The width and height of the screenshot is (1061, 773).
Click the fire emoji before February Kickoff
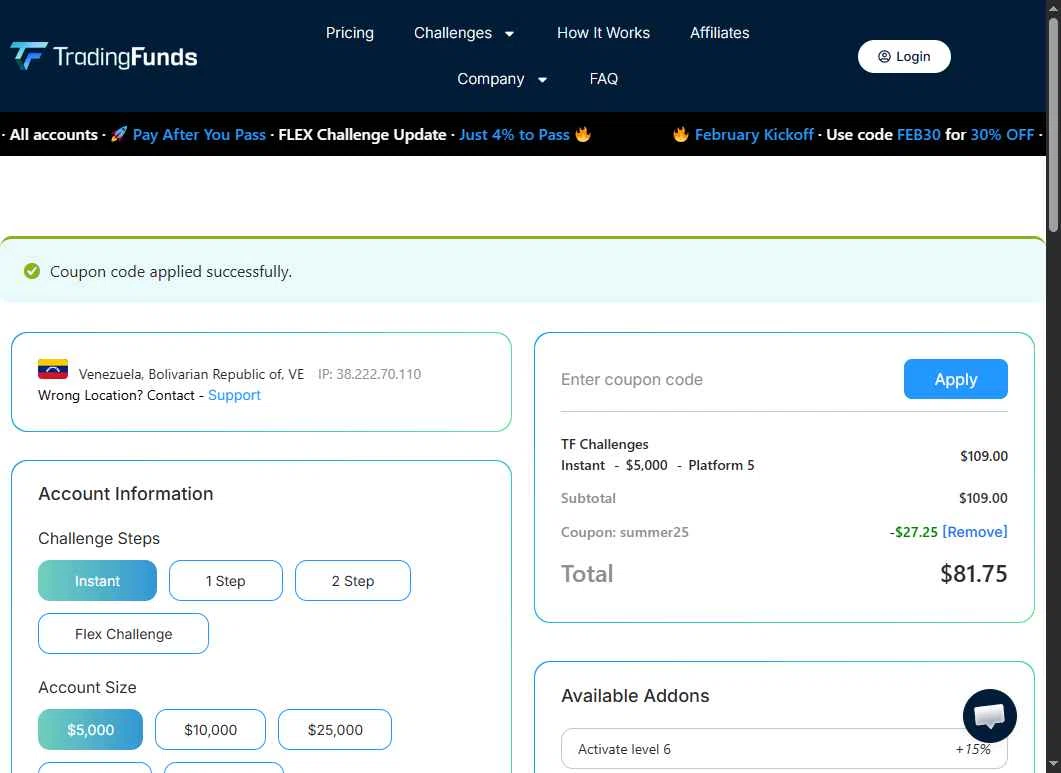point(681,134)
